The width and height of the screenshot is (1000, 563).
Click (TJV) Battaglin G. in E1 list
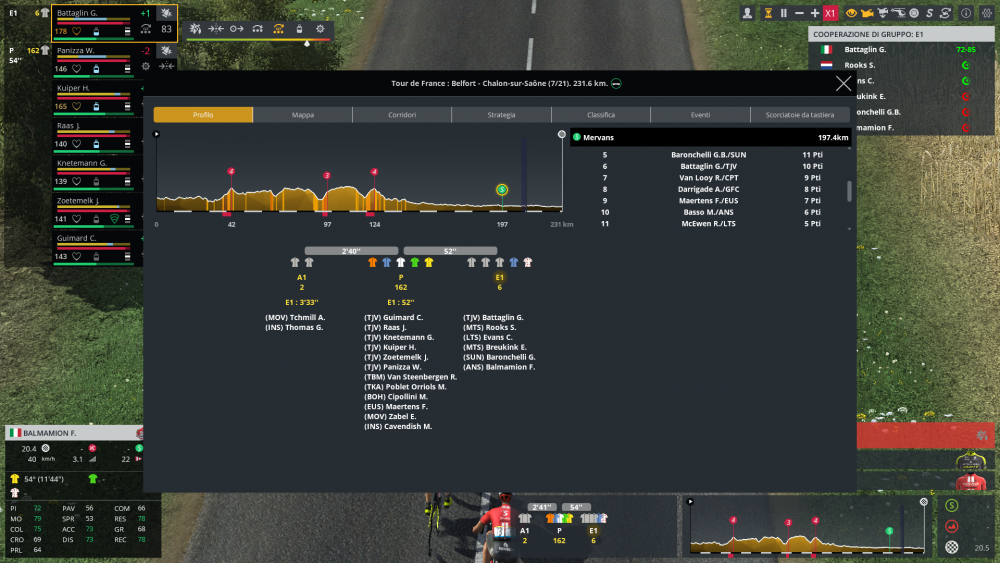coord(493,318)
